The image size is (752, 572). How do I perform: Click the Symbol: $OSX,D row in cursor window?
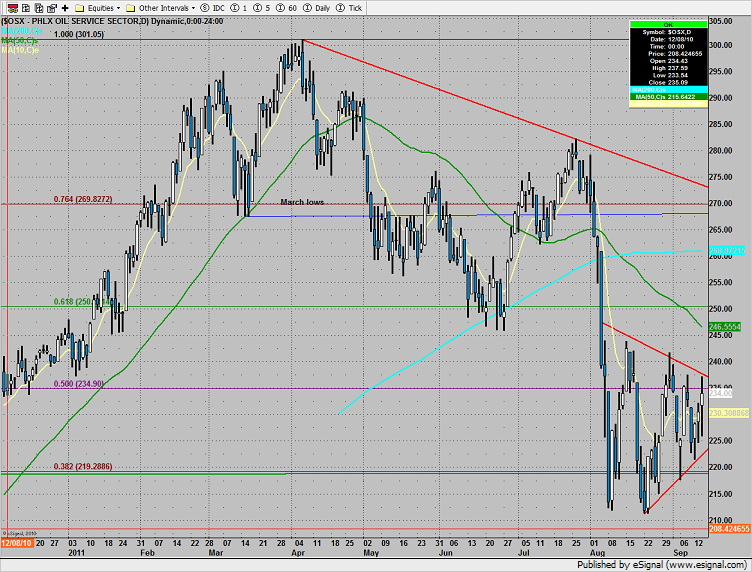[x=668, y=32]
